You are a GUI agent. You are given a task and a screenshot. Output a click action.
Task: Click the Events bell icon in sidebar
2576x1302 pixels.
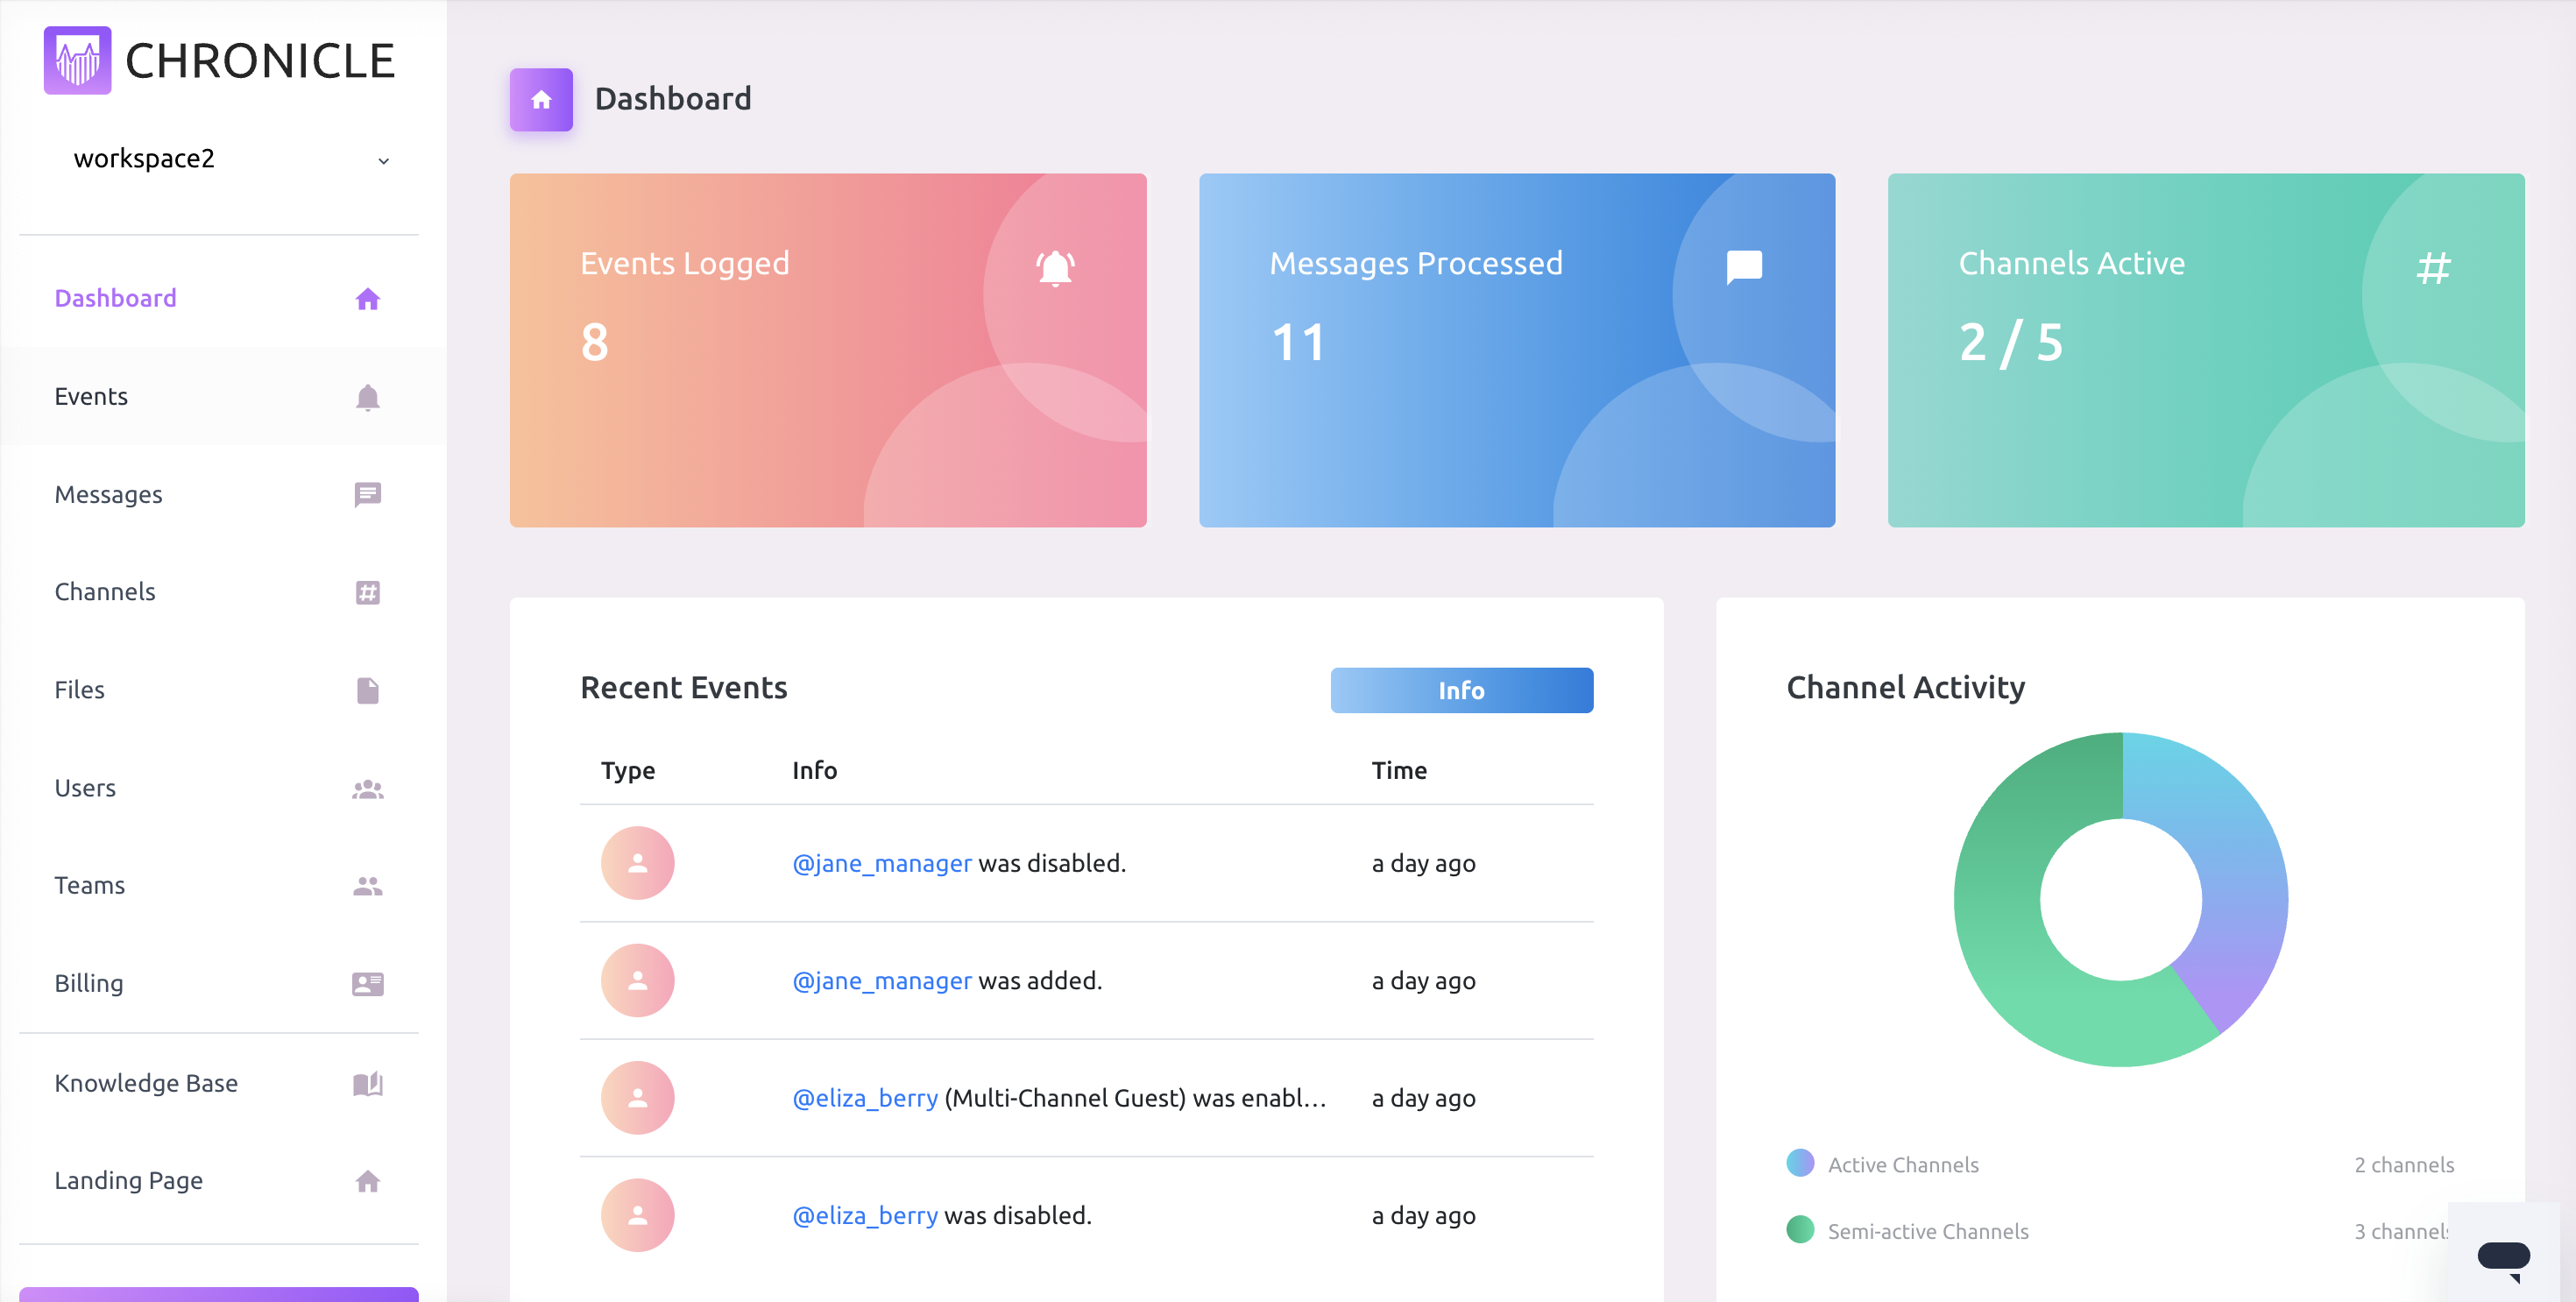tap(367, 397)
